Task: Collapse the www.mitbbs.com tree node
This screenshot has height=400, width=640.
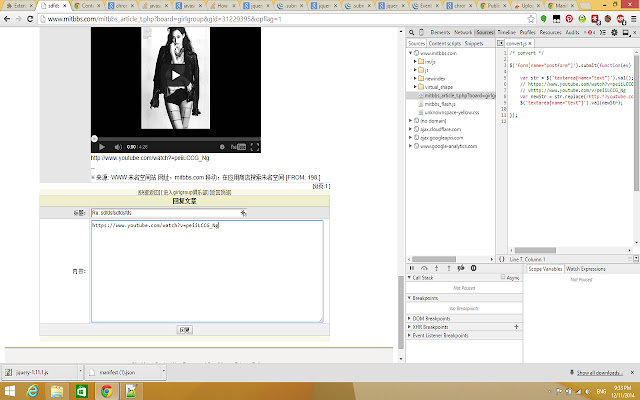Action: tap(410, 53)
